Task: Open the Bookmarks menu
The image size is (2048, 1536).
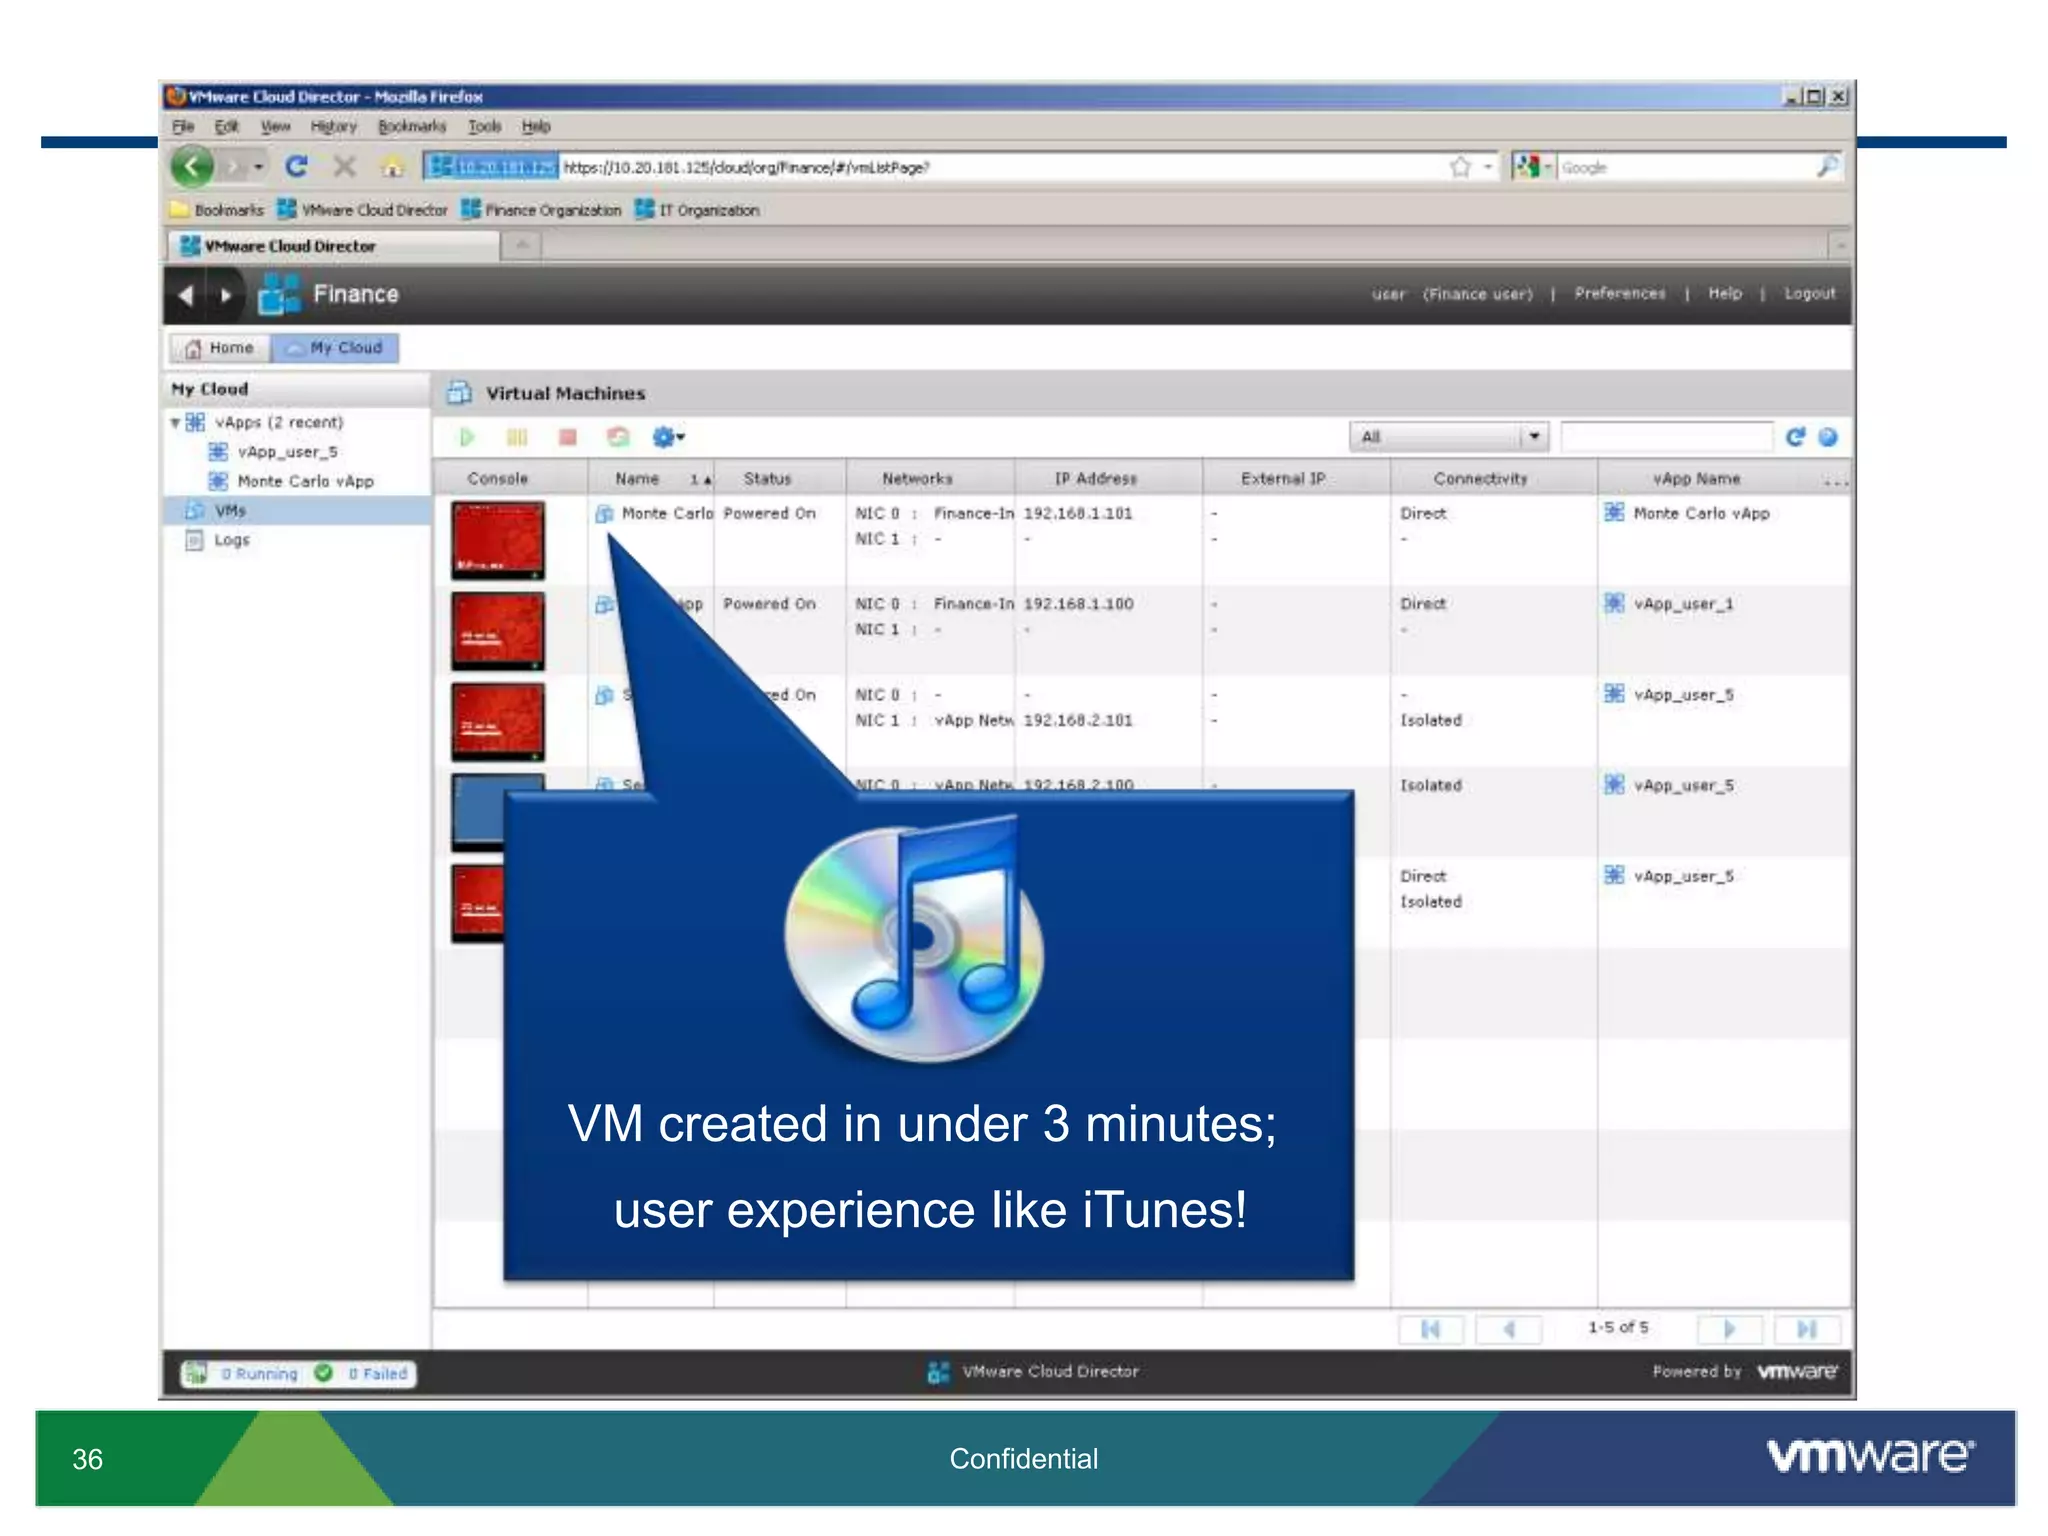Action: (x=412, y=127)
